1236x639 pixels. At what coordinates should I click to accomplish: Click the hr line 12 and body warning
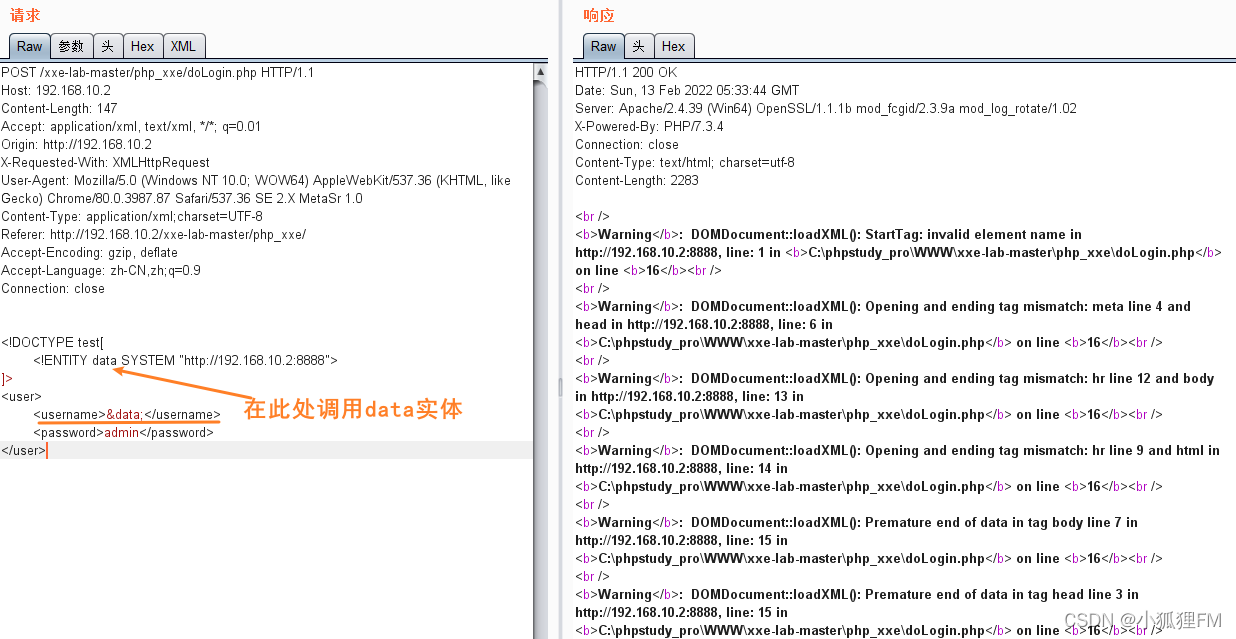tap(895, 396)
